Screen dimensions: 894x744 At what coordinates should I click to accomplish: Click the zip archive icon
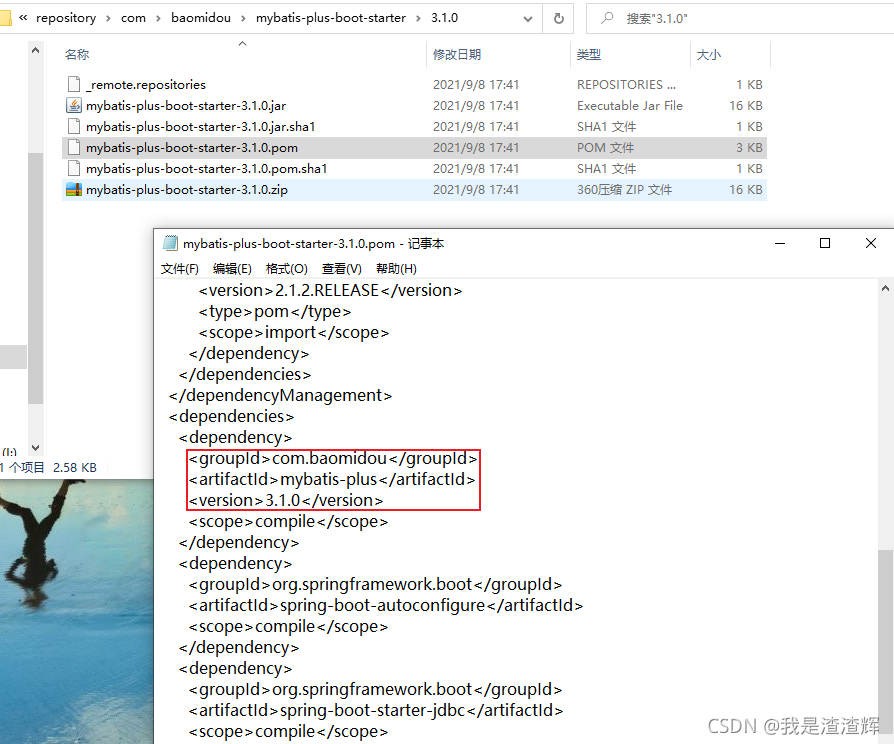point(74,190)
